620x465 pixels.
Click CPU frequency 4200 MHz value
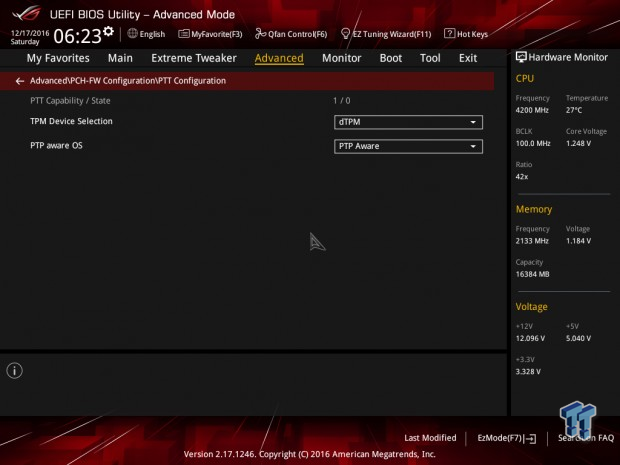(x=532, y=110)
